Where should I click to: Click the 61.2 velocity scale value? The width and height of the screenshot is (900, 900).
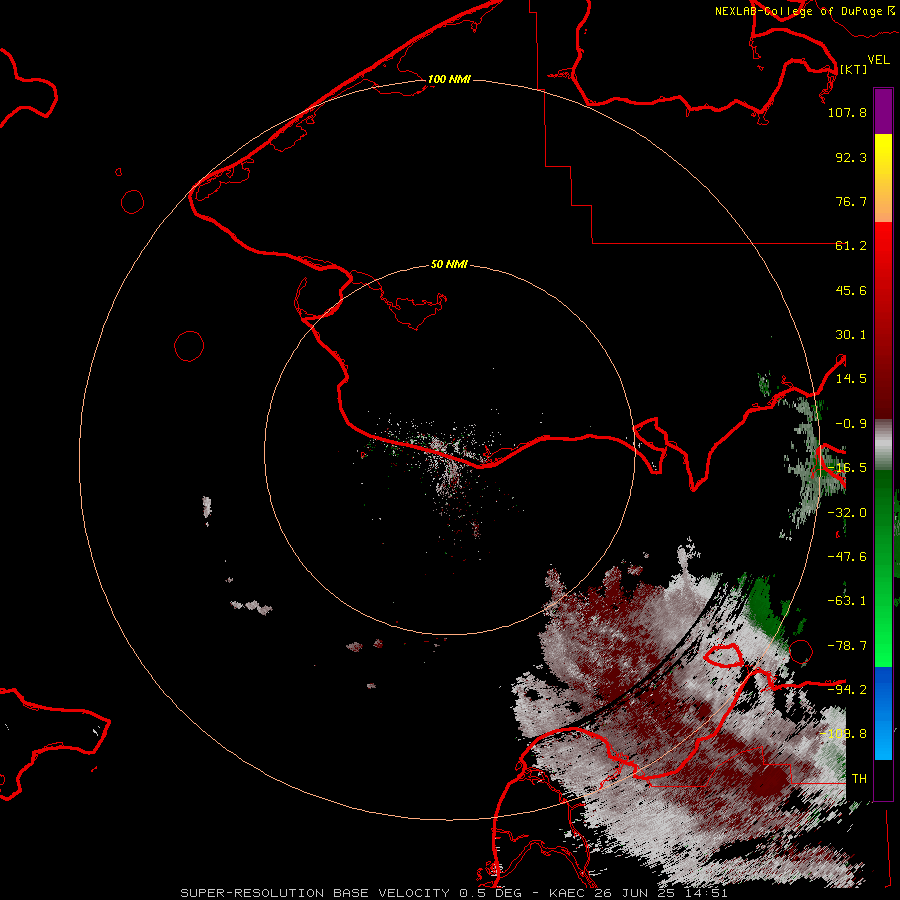tap(851, 246)
